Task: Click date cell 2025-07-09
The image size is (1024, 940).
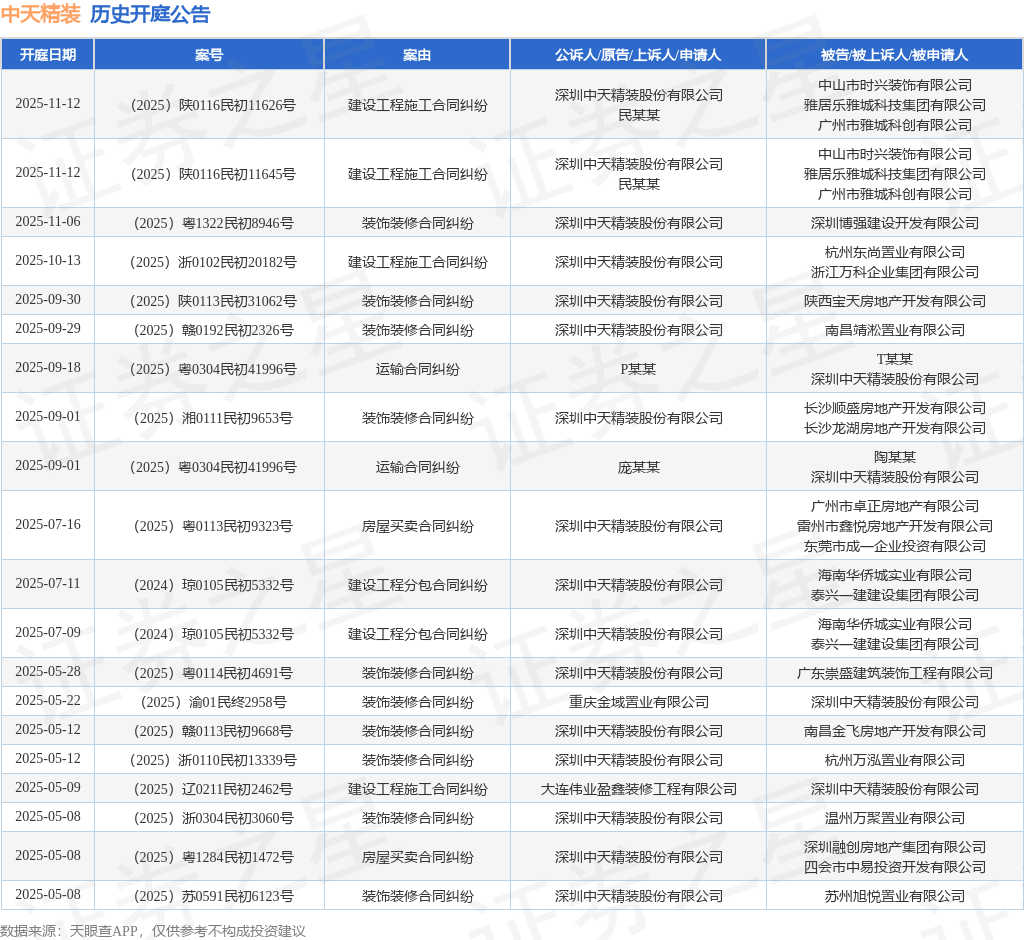Action: click(48, 632)
